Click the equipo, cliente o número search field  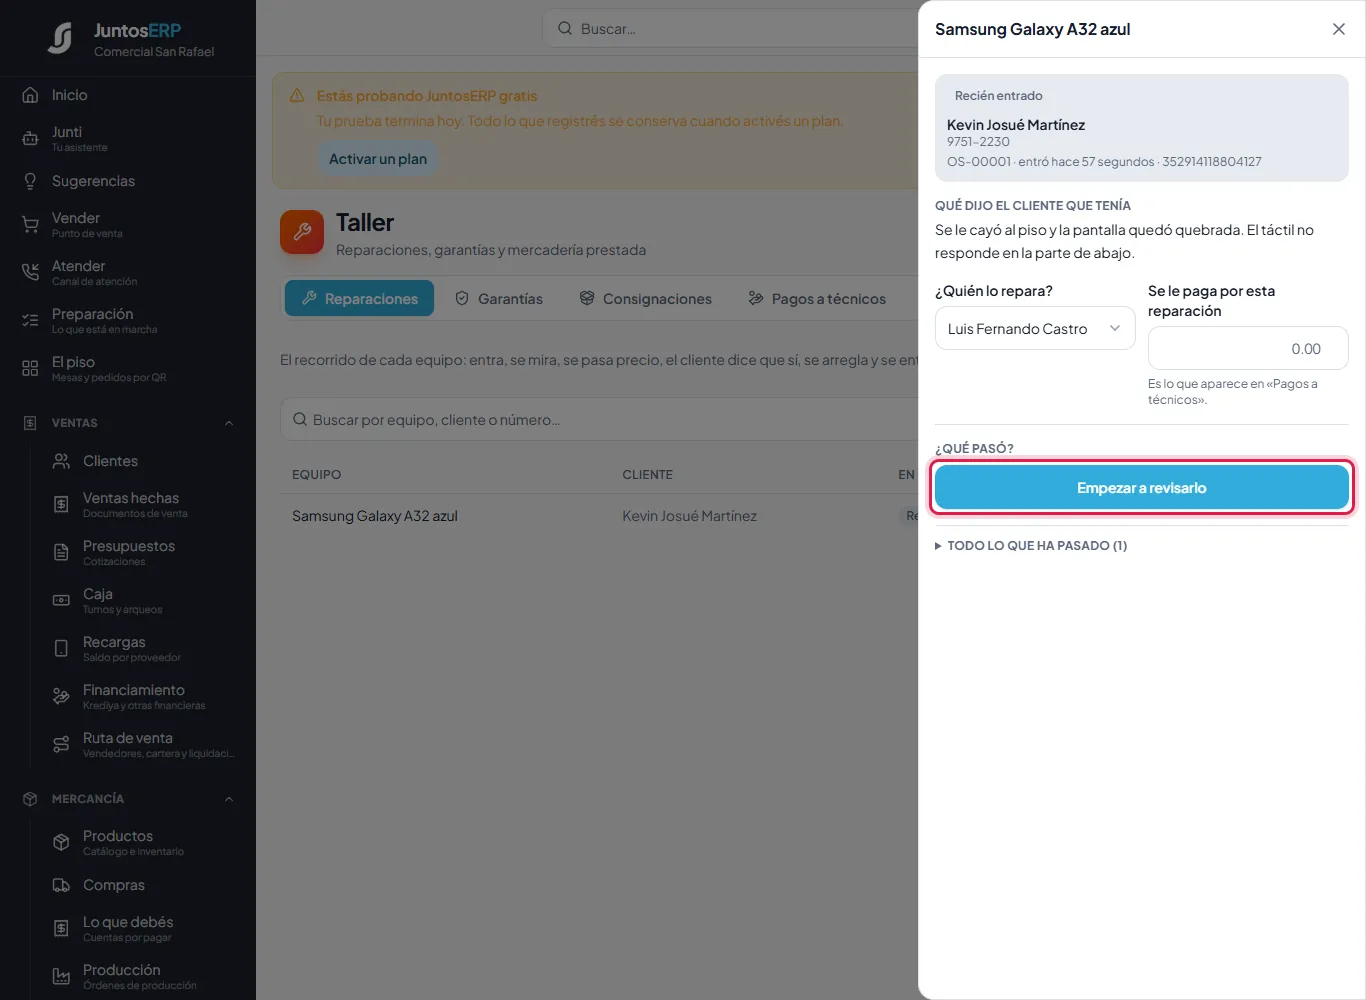pyautogui.click(x=600, y=419)
